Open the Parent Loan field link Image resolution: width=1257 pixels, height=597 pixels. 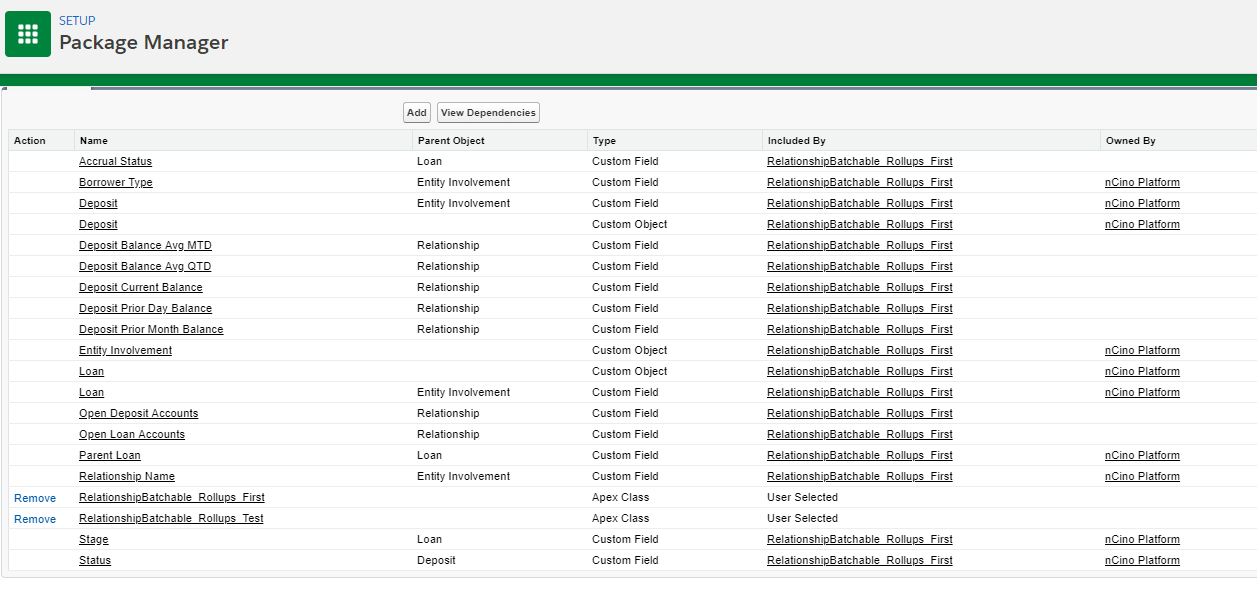point(110,455)
